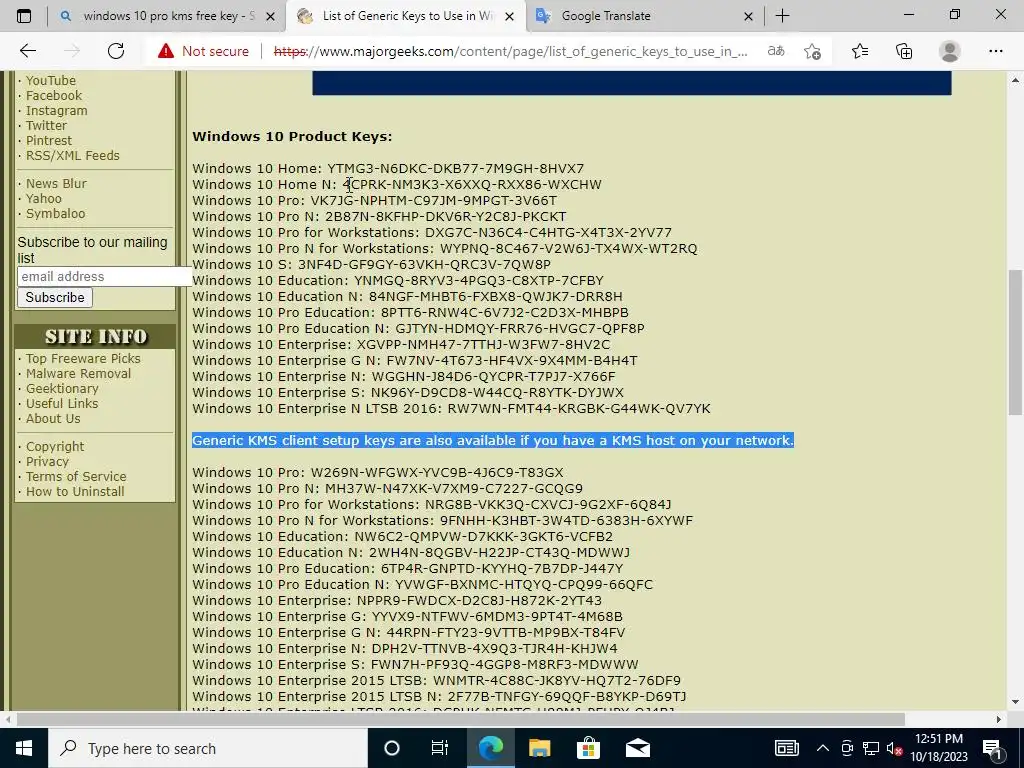
Task: Click the Subscribe button
Action: click(55, 297)
